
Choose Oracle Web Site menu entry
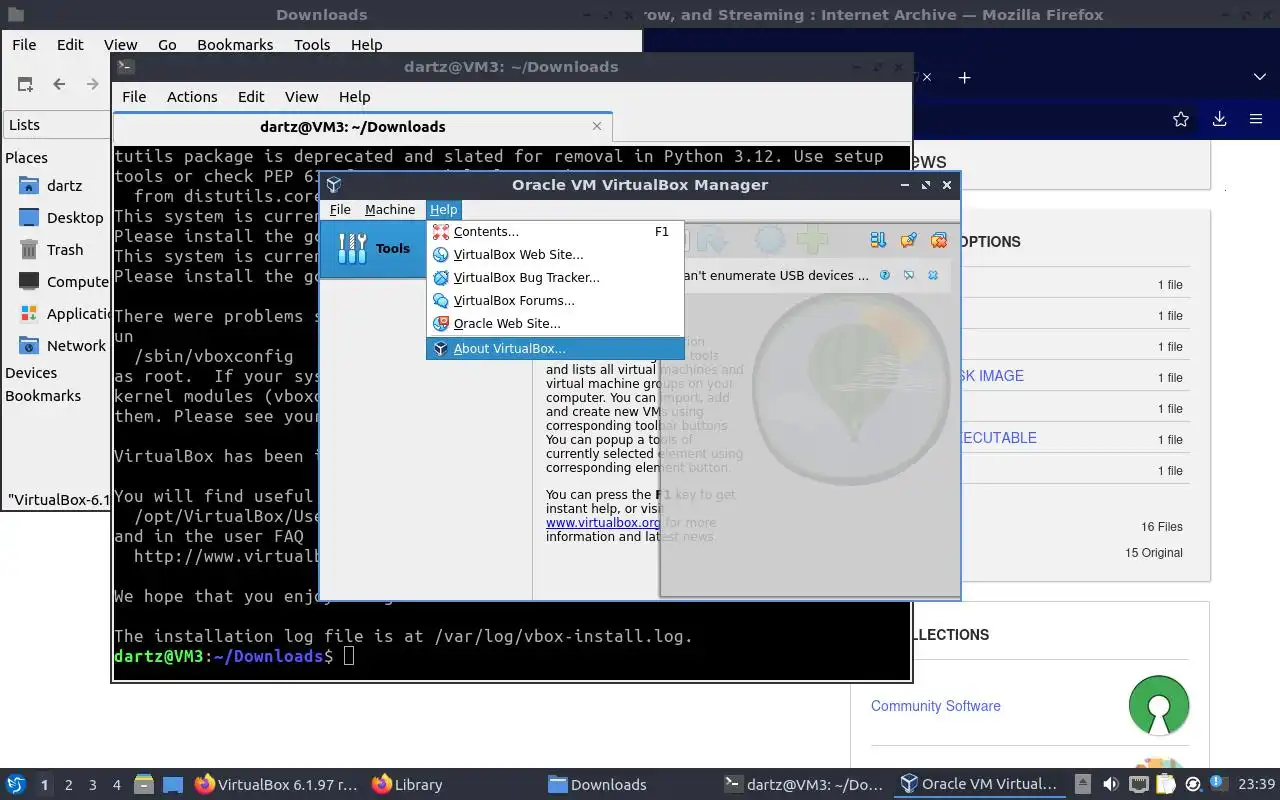(x=555, y=323)
